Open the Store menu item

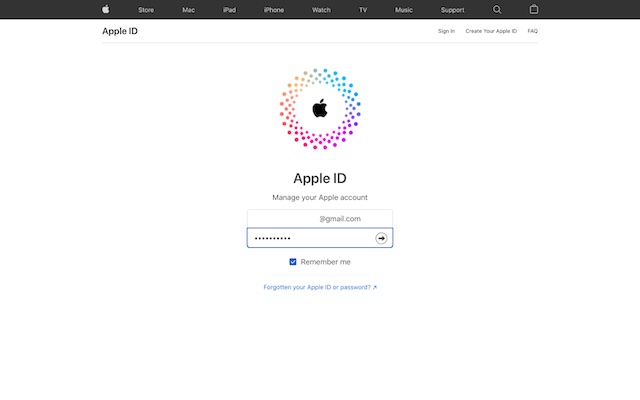coord(146,10)
